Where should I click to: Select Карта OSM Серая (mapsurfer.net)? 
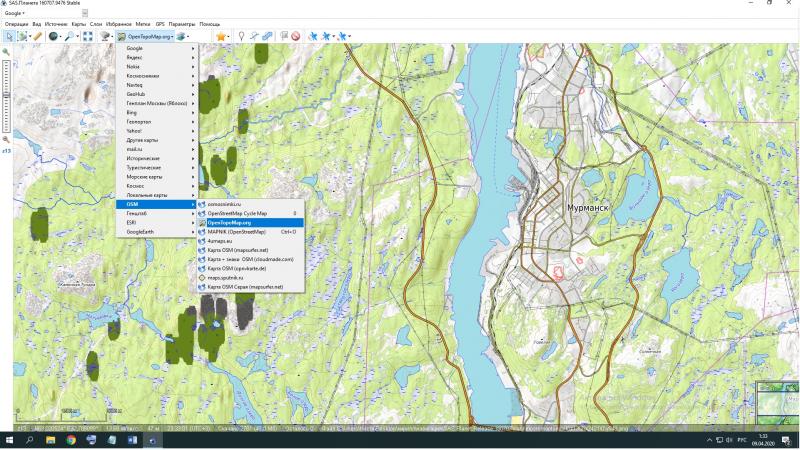click(251, 287)
